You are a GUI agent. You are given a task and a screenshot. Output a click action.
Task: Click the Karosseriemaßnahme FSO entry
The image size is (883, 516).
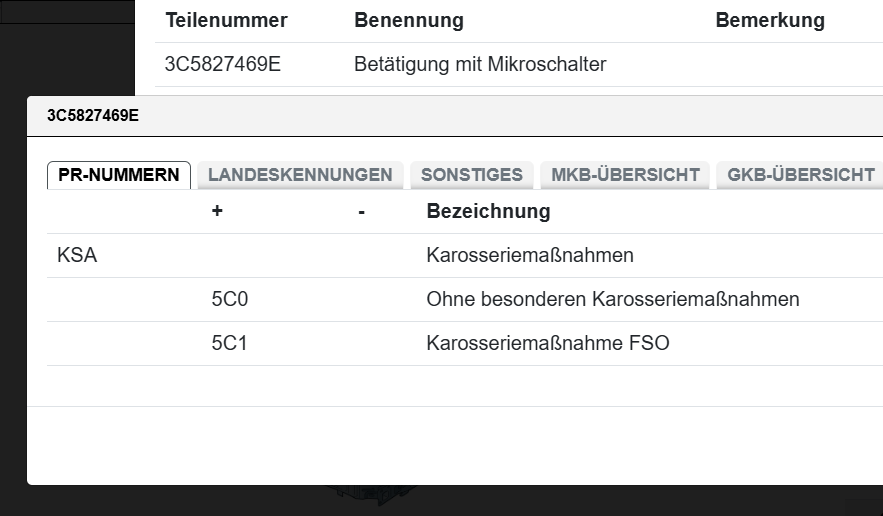click(x=547, y=343)
